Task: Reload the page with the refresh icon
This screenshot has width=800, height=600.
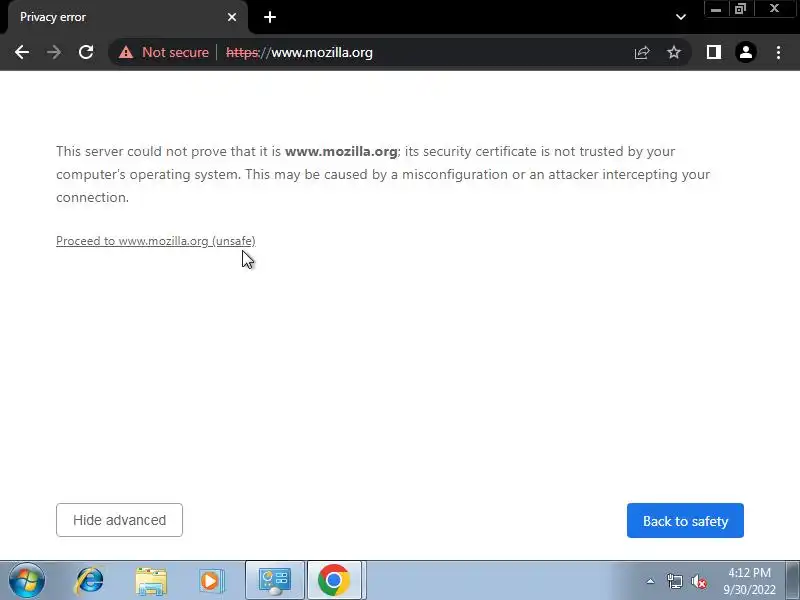Action: [86, 52]
